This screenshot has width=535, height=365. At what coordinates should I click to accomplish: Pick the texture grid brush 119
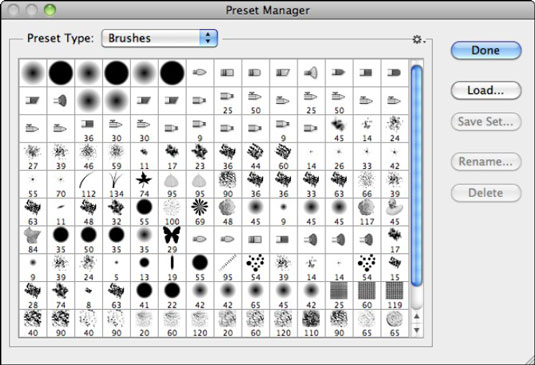click(x=395, y=295)
